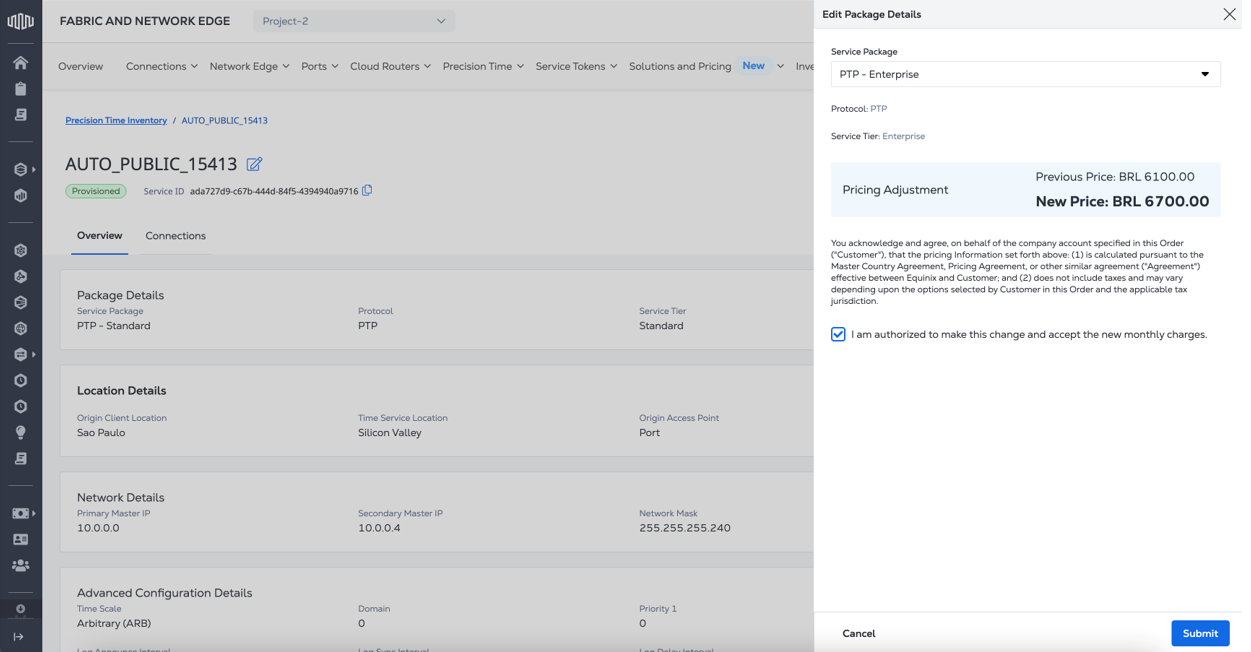
Task: Click the chevron next to New
Action: pyautogui.click(x=780, y=66)
